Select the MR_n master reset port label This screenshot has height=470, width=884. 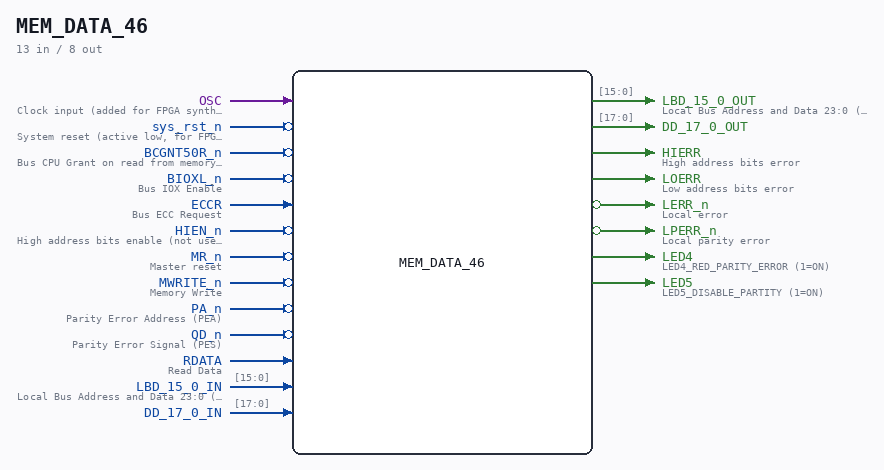(206, 256)
